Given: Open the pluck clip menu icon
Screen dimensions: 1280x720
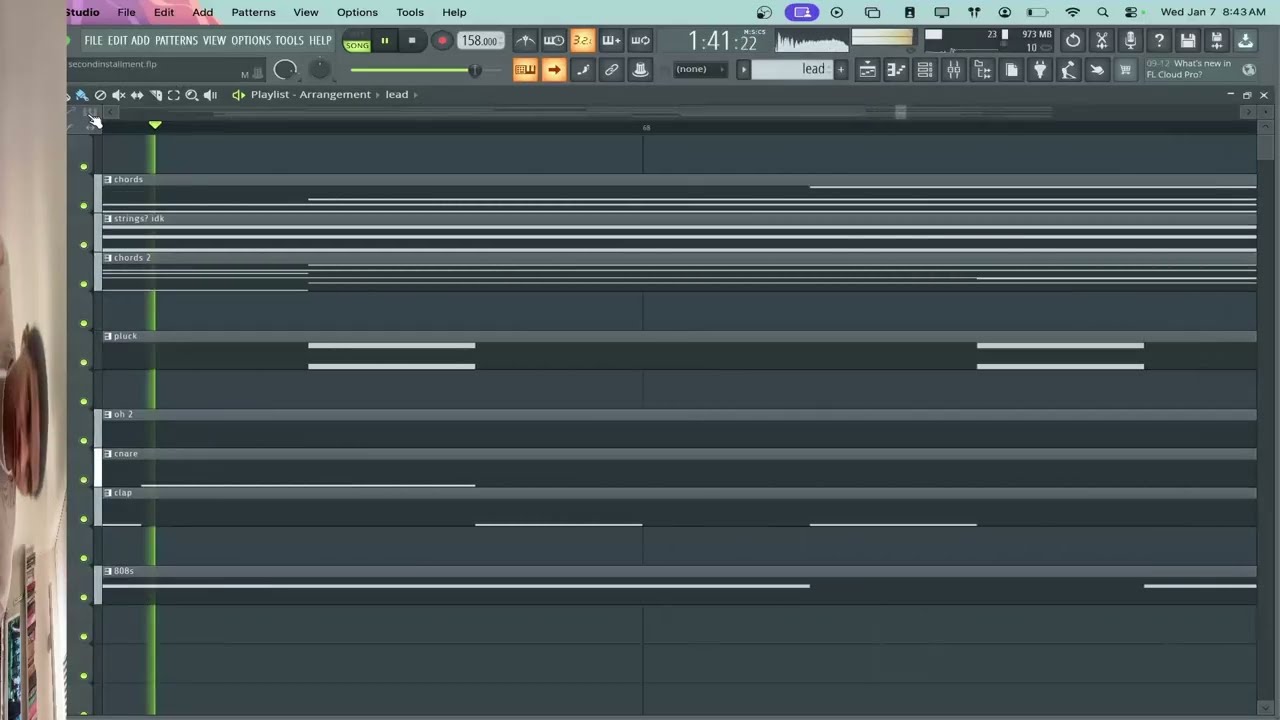Looking at the screenshot, I should 108,336.
